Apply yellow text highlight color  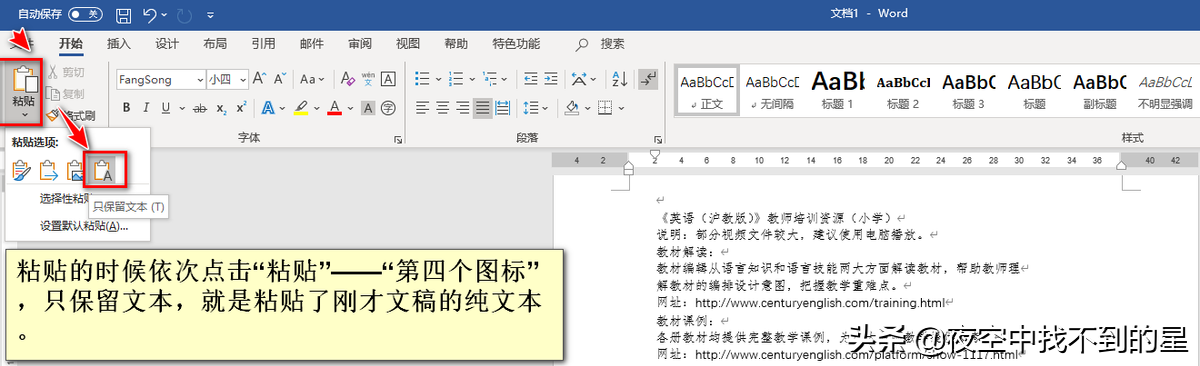click(300, 107)
